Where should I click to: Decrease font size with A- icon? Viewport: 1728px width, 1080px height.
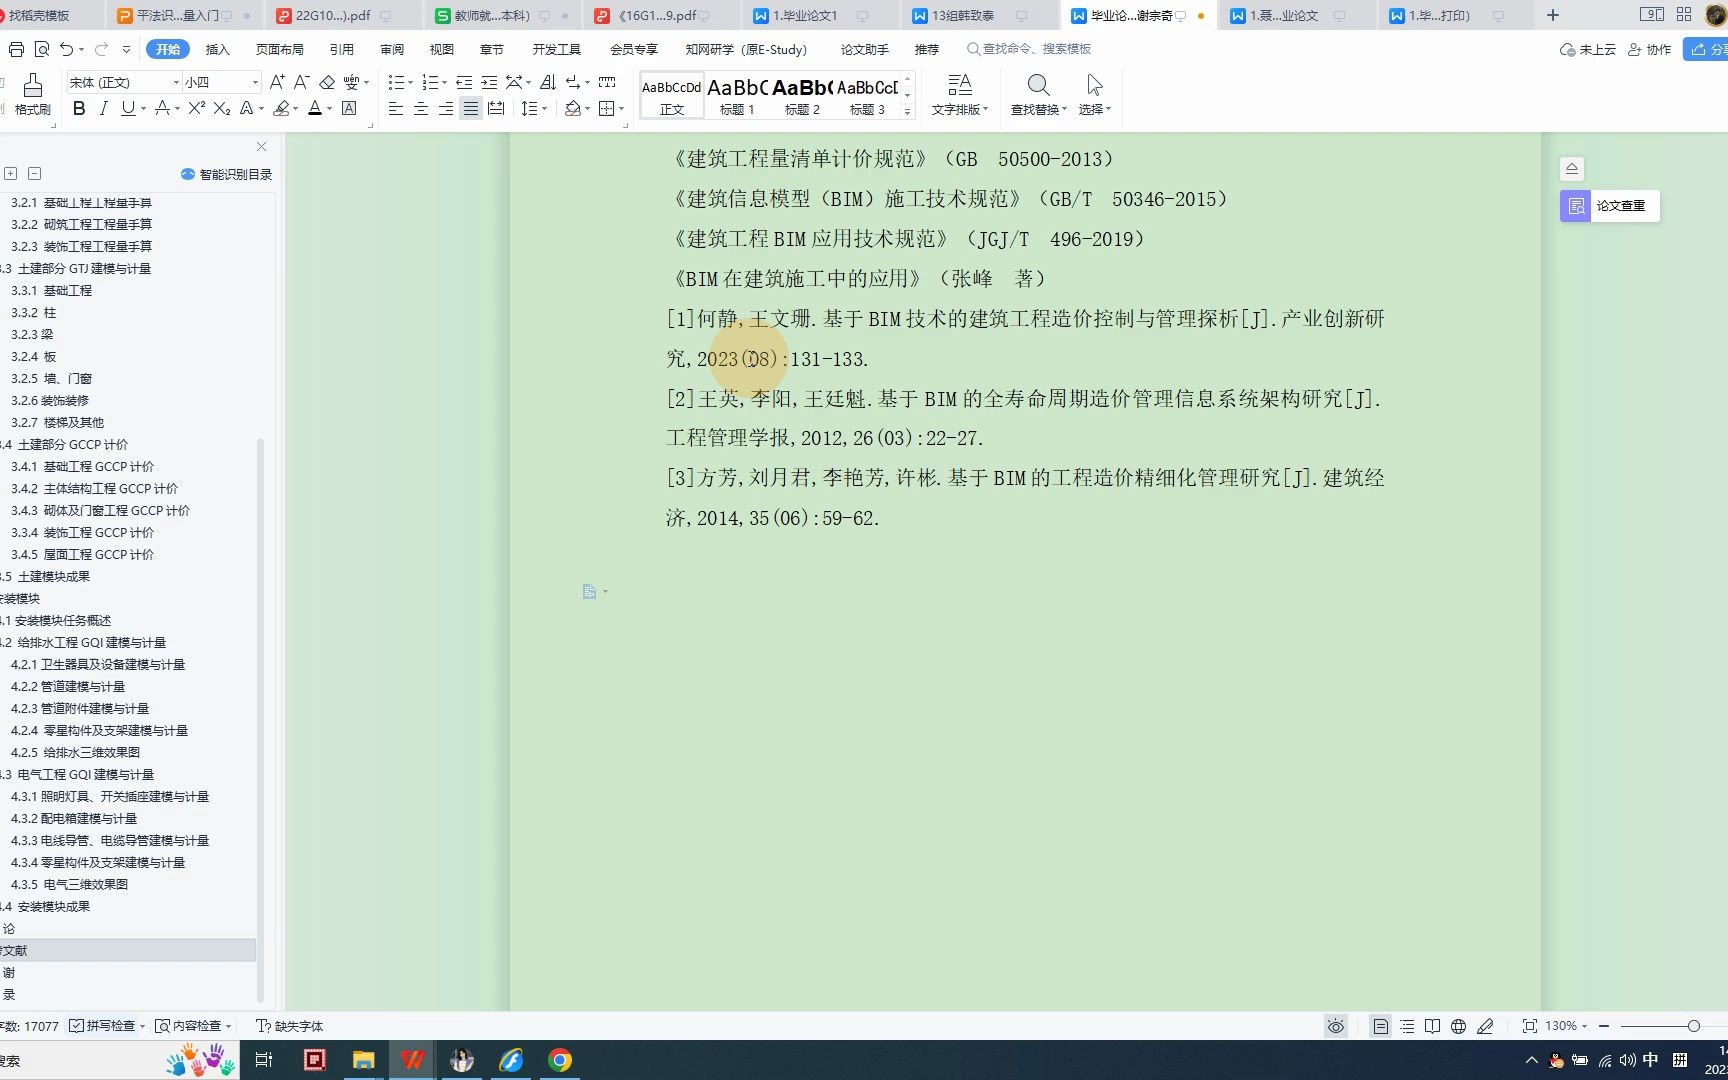(301, 82)
